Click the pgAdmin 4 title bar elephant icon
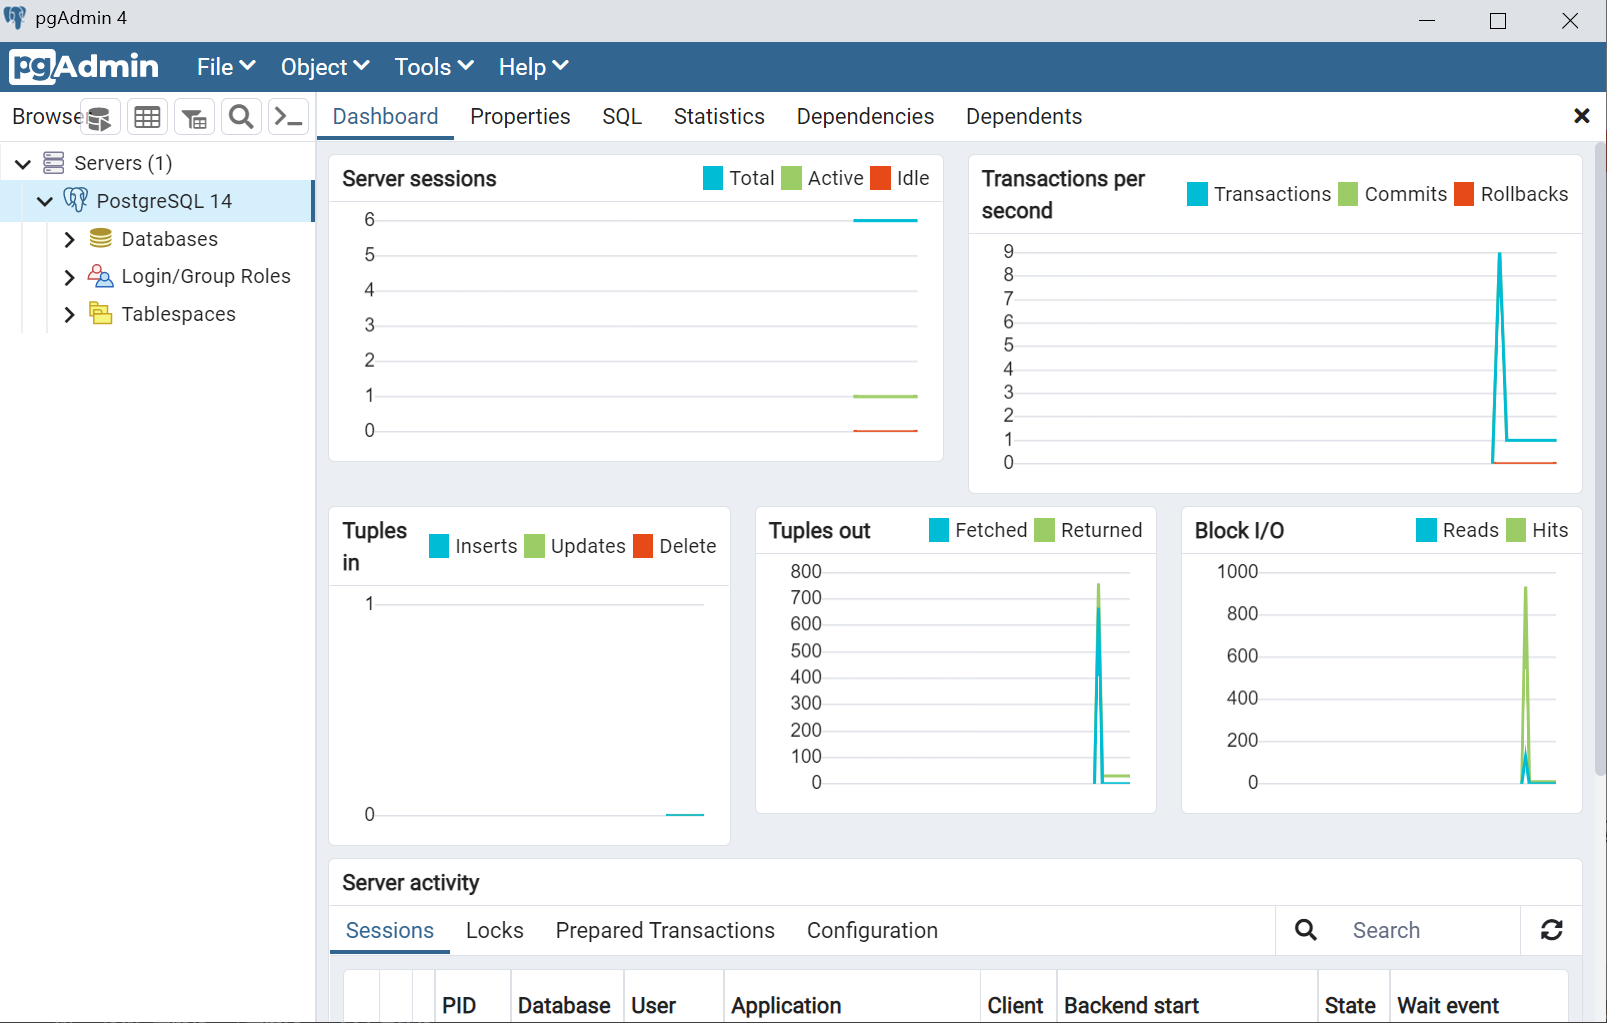 [15, 18]
